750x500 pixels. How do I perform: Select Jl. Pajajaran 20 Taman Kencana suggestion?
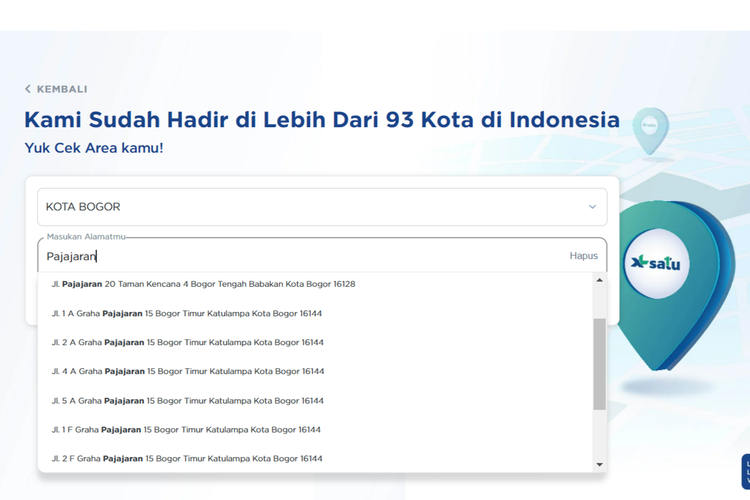[204, 284]
